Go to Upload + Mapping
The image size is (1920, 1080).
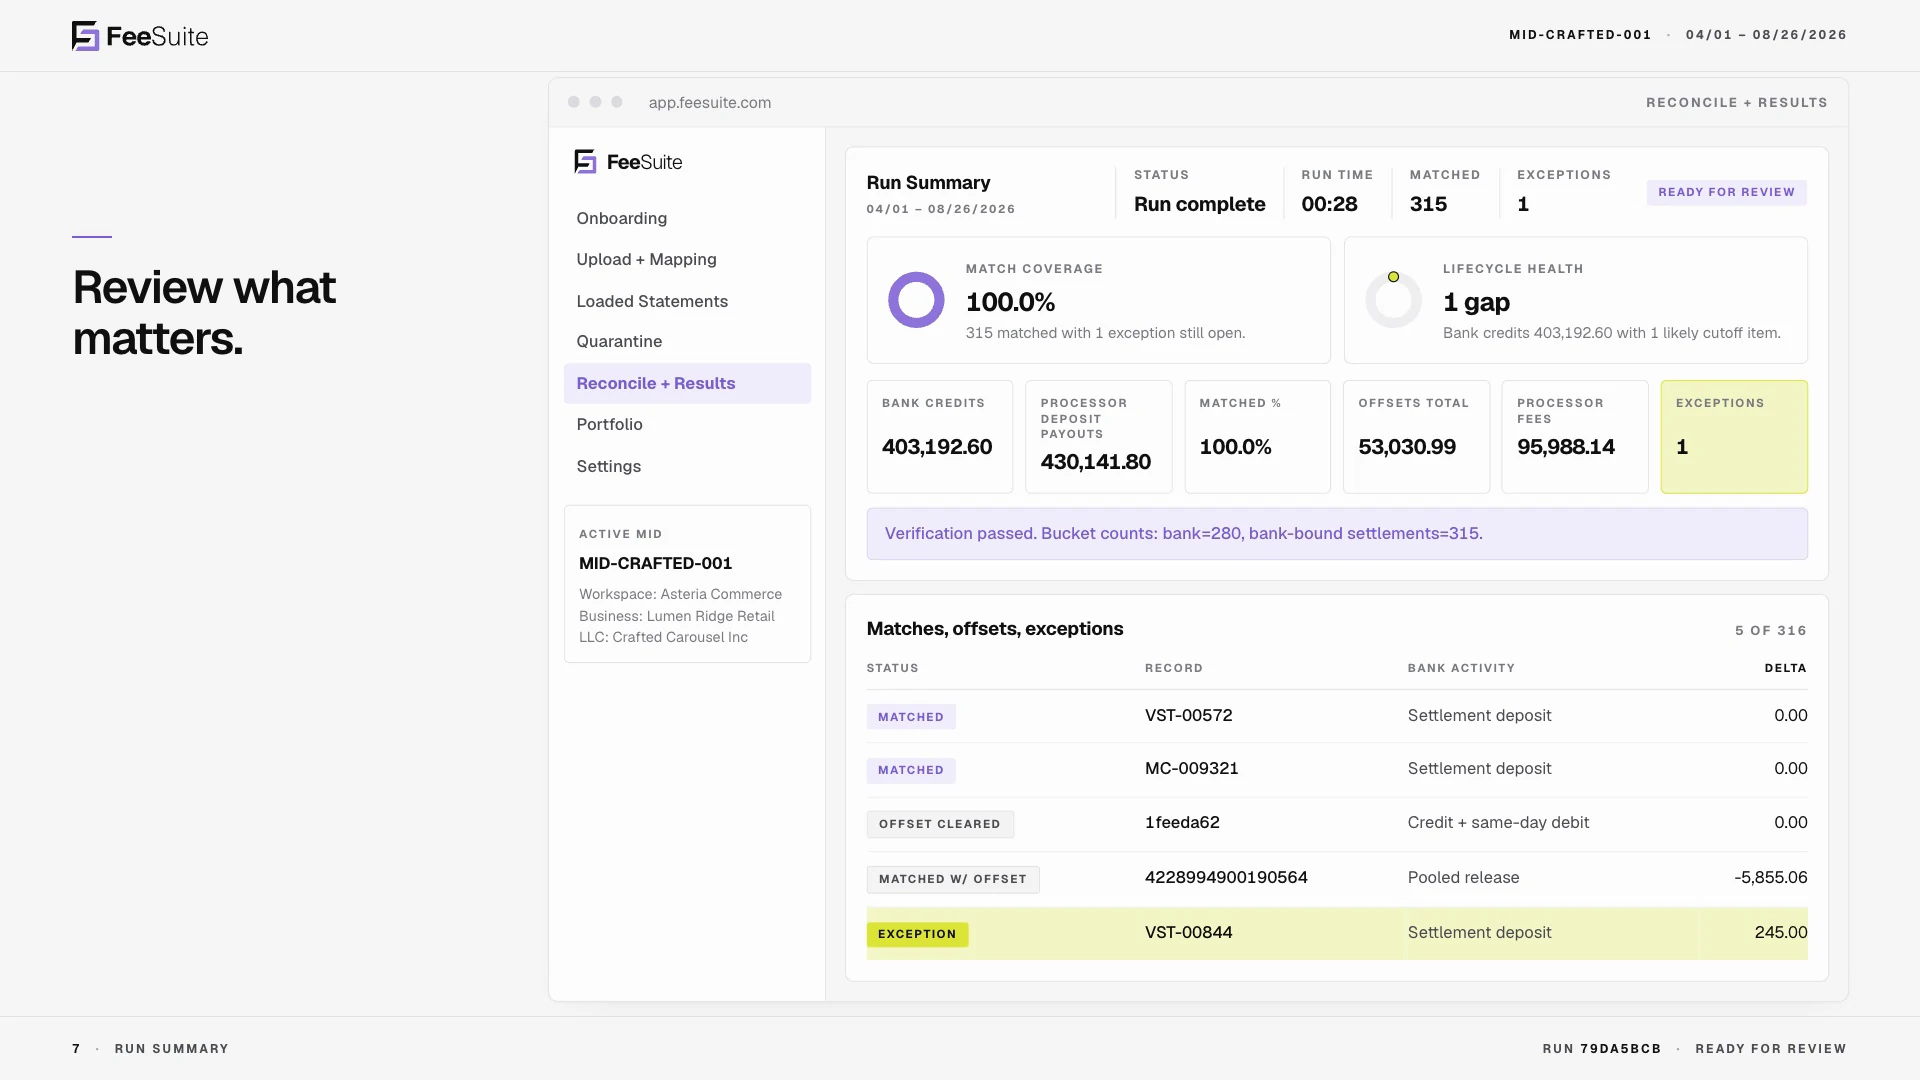point(646,259)
